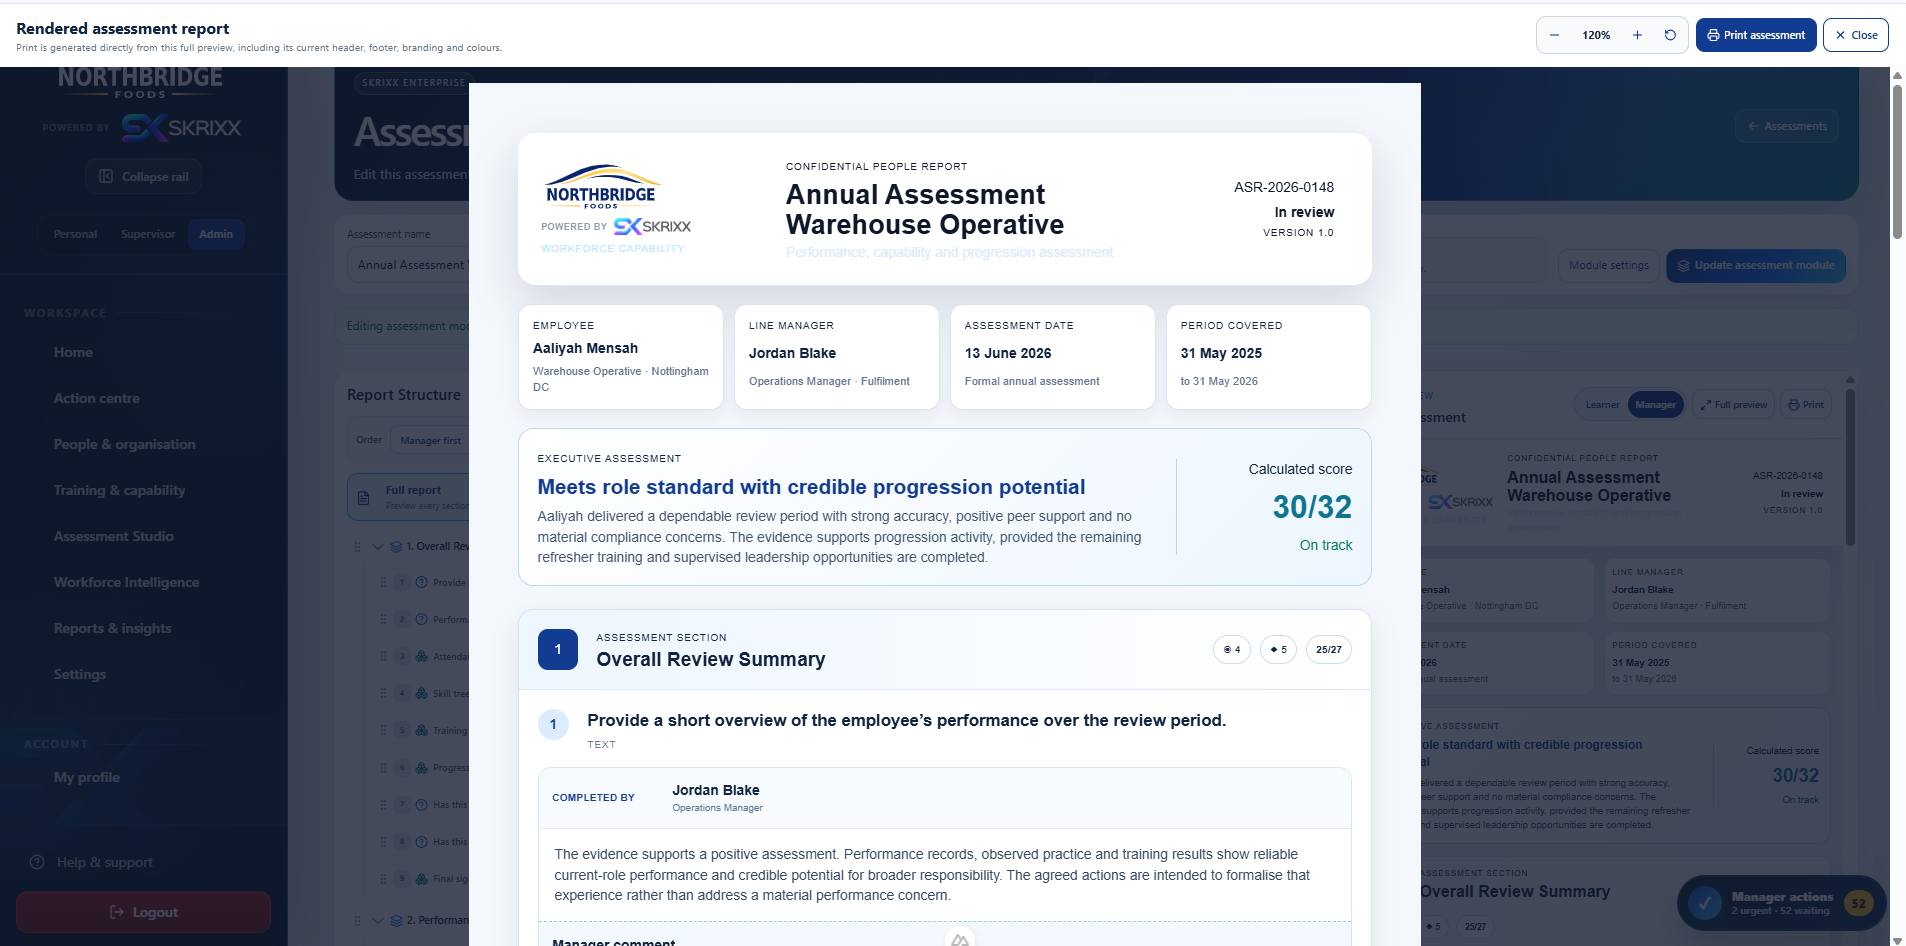The height and width of the screenshot is (946, 1906).
Task: Zoom out with the minus button
Action: [1554, 35]
